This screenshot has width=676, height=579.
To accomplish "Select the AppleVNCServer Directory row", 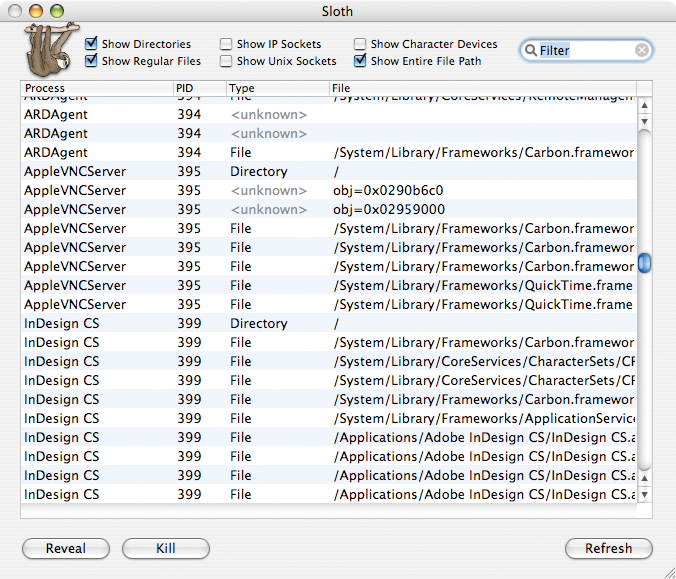I will tap(329, 171).
